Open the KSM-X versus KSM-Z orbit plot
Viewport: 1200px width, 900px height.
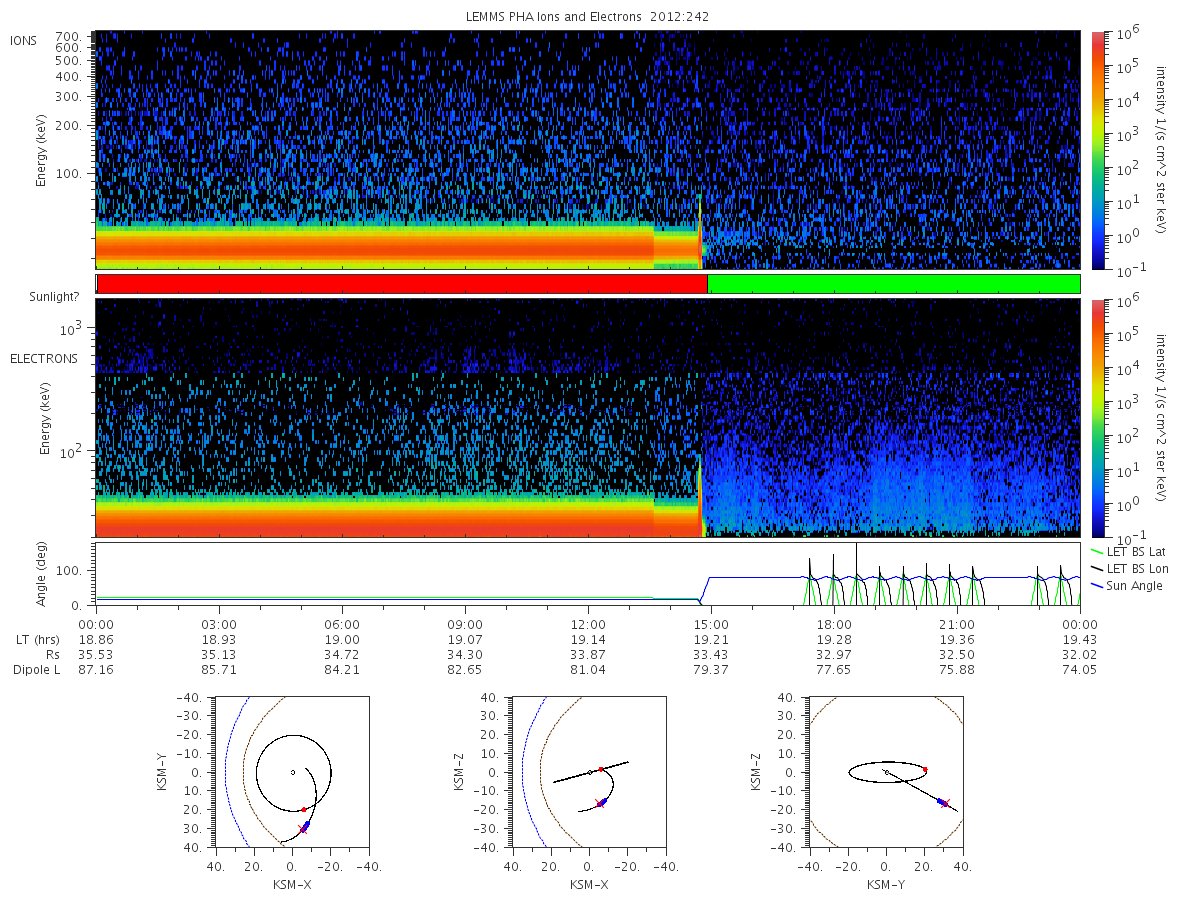587,772
